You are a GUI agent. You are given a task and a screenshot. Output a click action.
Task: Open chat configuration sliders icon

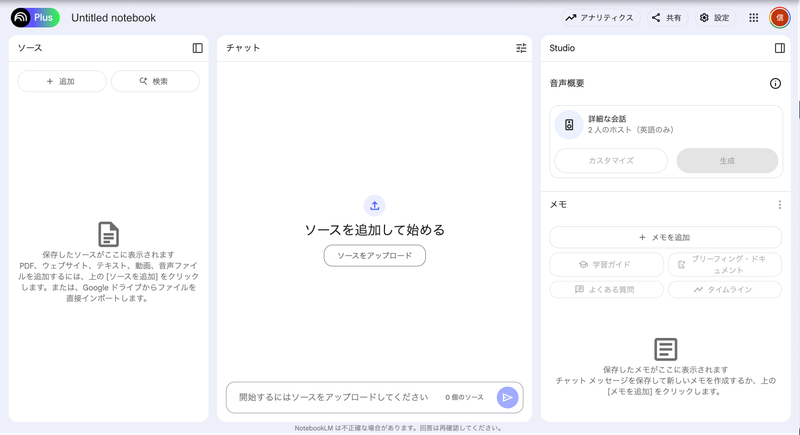[521, 48]
